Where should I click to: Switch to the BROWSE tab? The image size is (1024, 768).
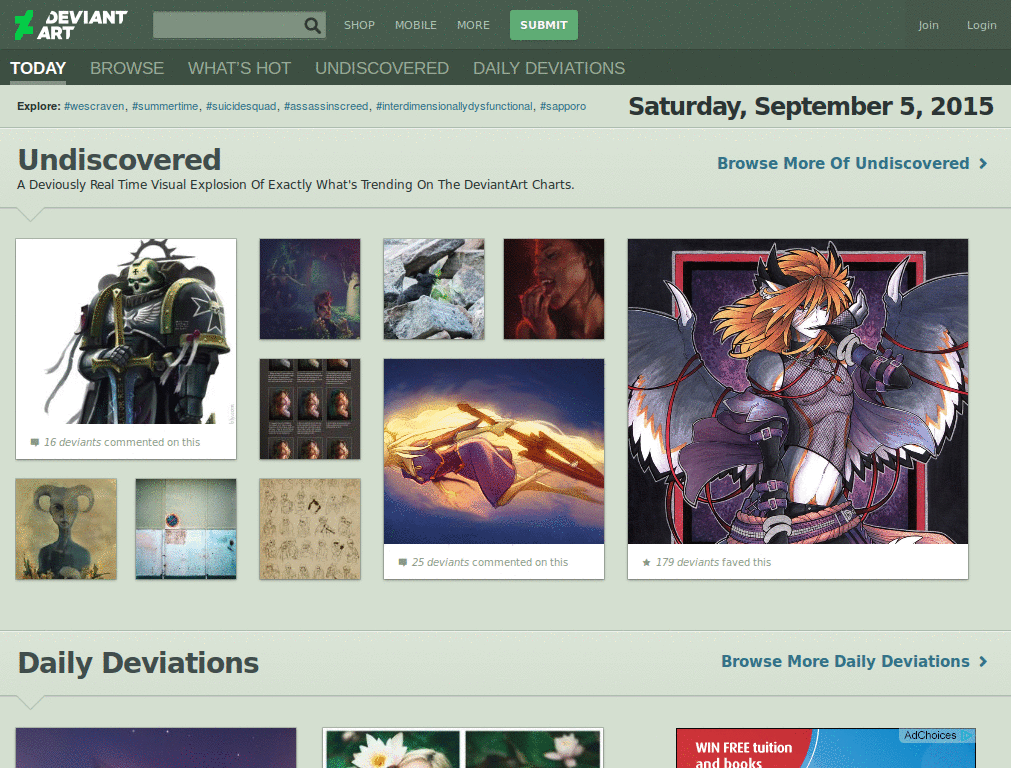point(127,68)
